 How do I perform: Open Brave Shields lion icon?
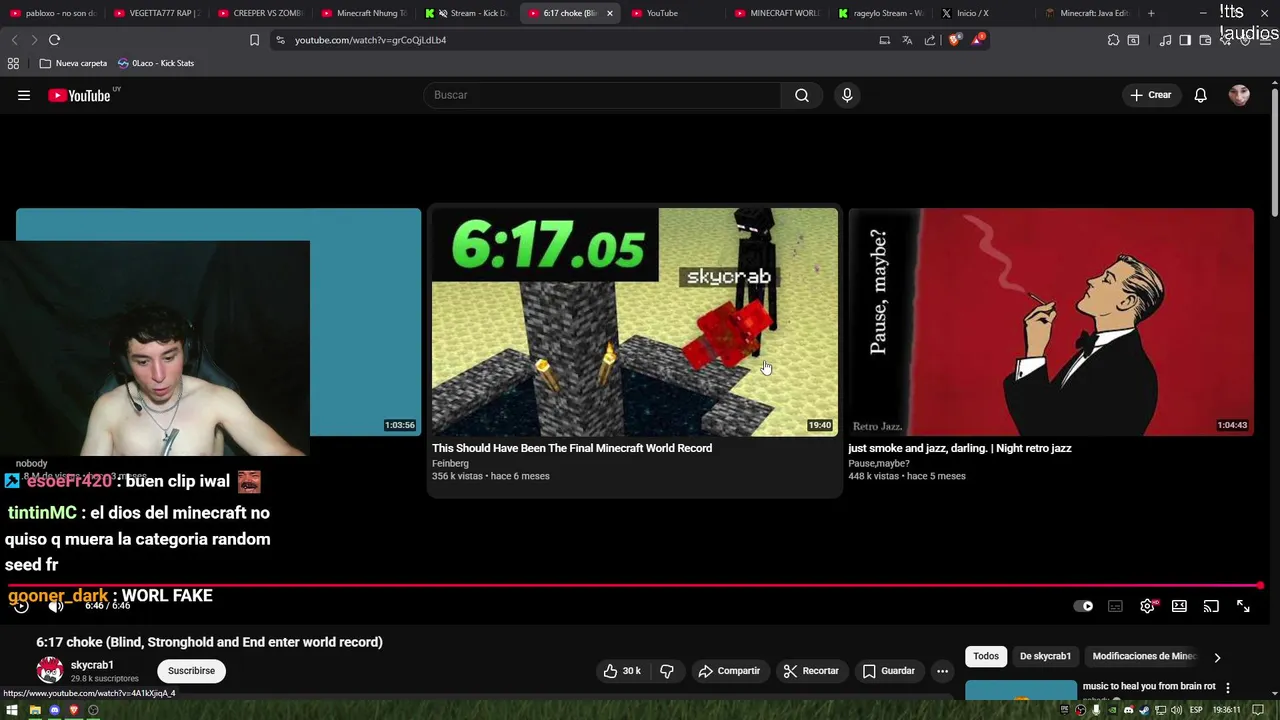pos(954,40)
